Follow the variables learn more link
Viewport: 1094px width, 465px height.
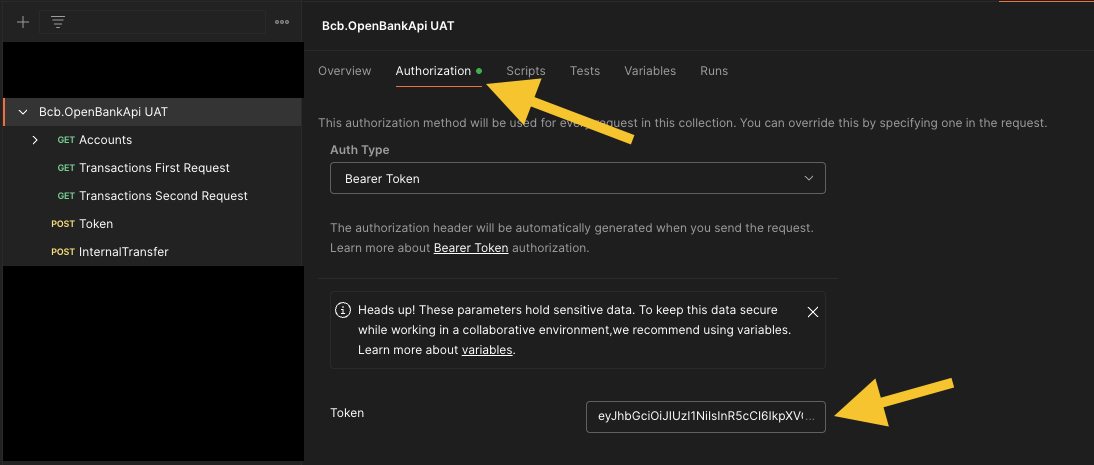point(487,350)
